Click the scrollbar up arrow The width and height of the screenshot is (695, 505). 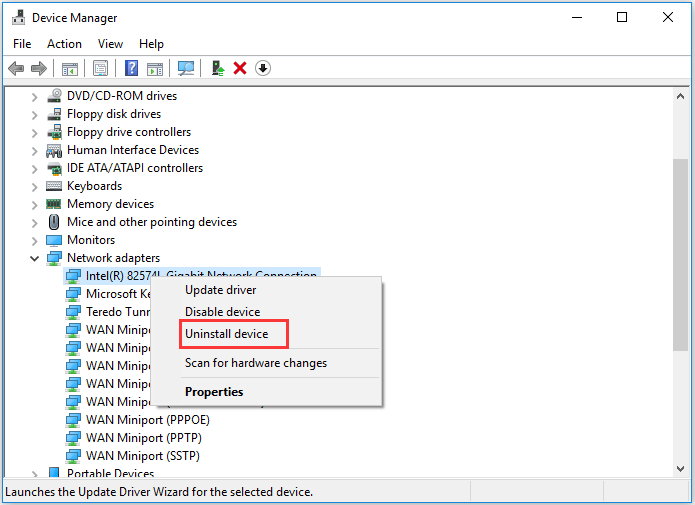pos(680,96)
